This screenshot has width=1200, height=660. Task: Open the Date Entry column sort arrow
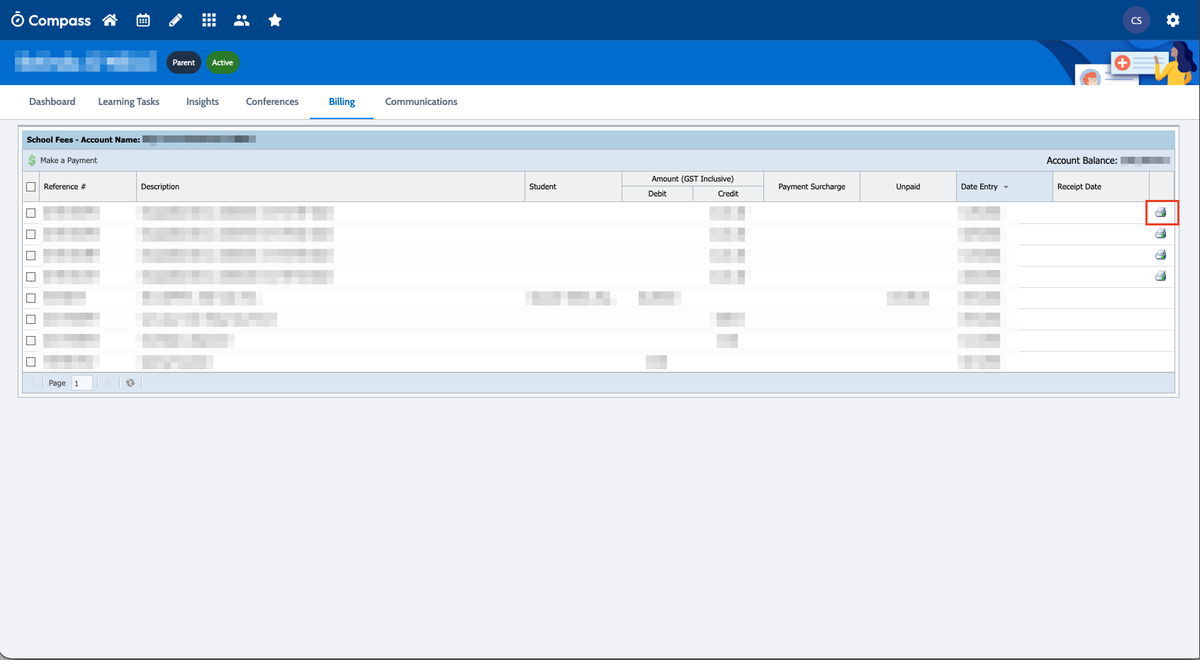1006,187
